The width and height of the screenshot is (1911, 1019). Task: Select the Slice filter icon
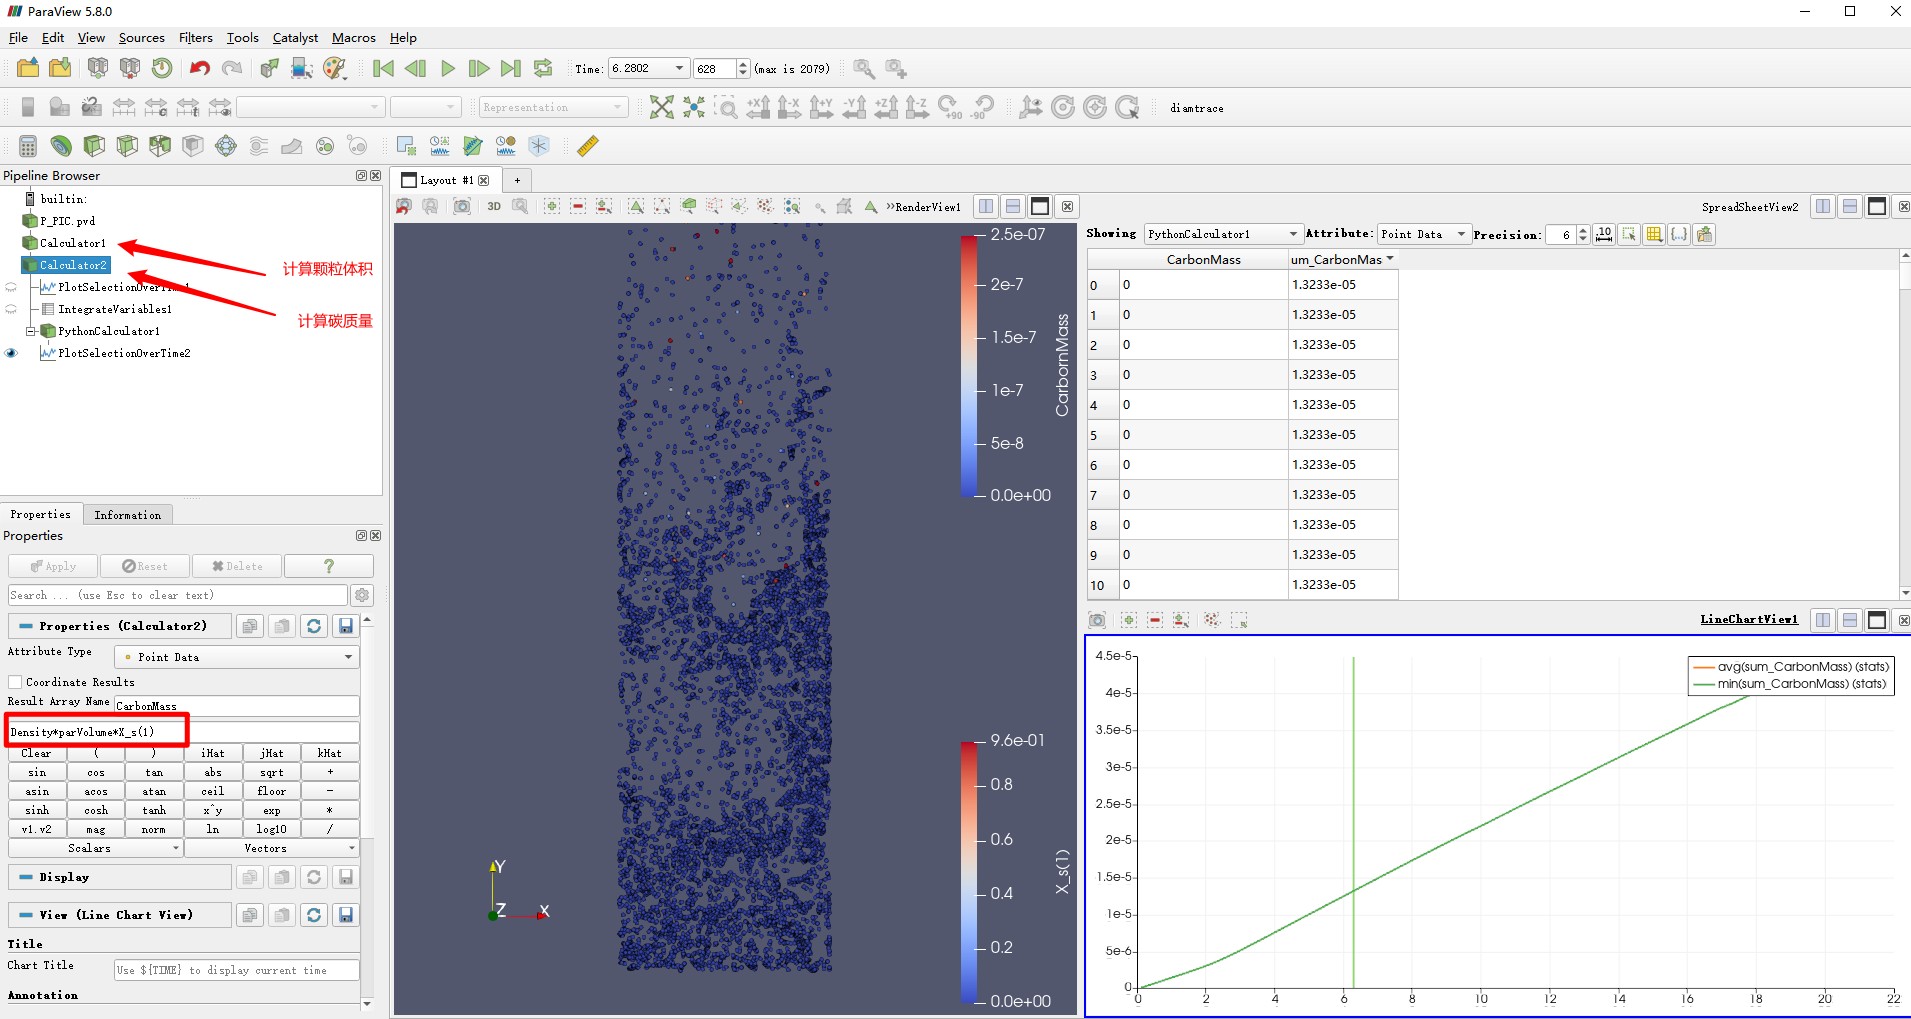click(x=127, y=146)
